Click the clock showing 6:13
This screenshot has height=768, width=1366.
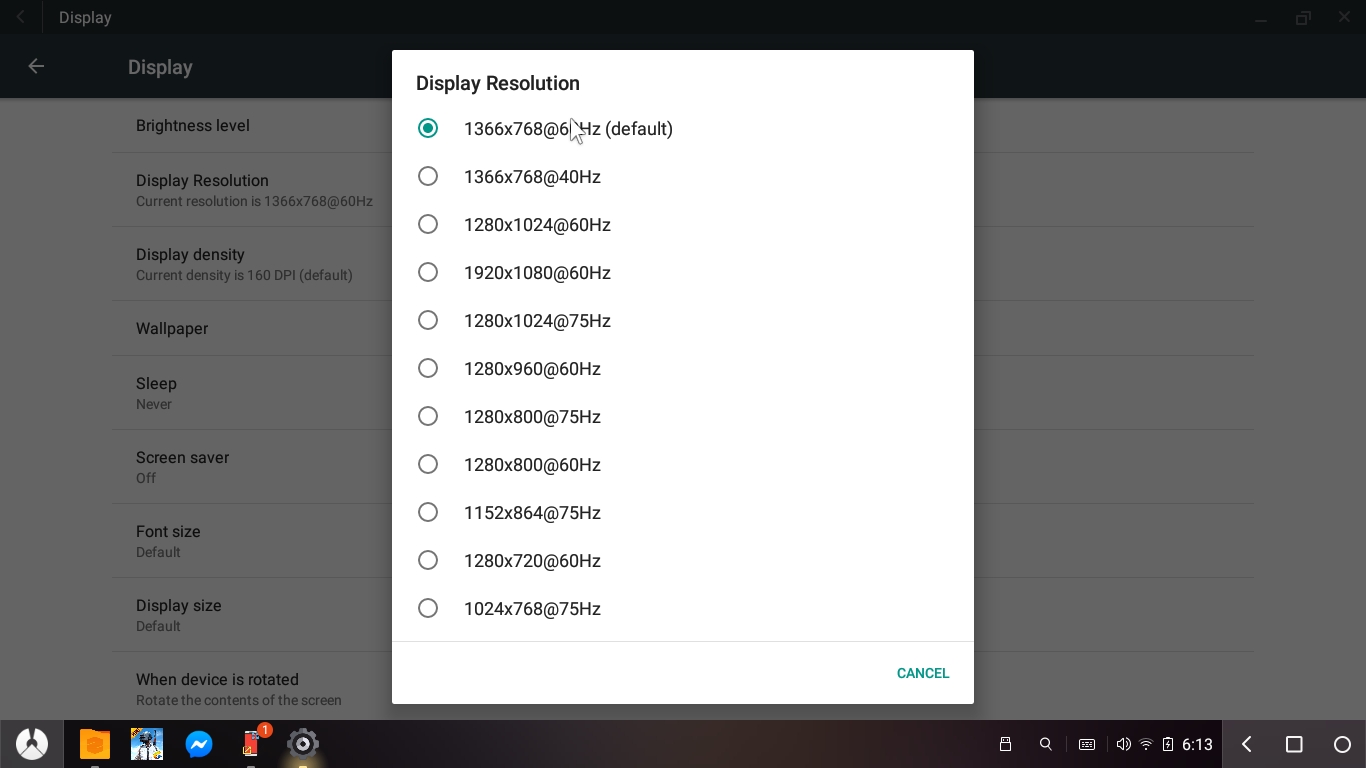[1197, 744]
